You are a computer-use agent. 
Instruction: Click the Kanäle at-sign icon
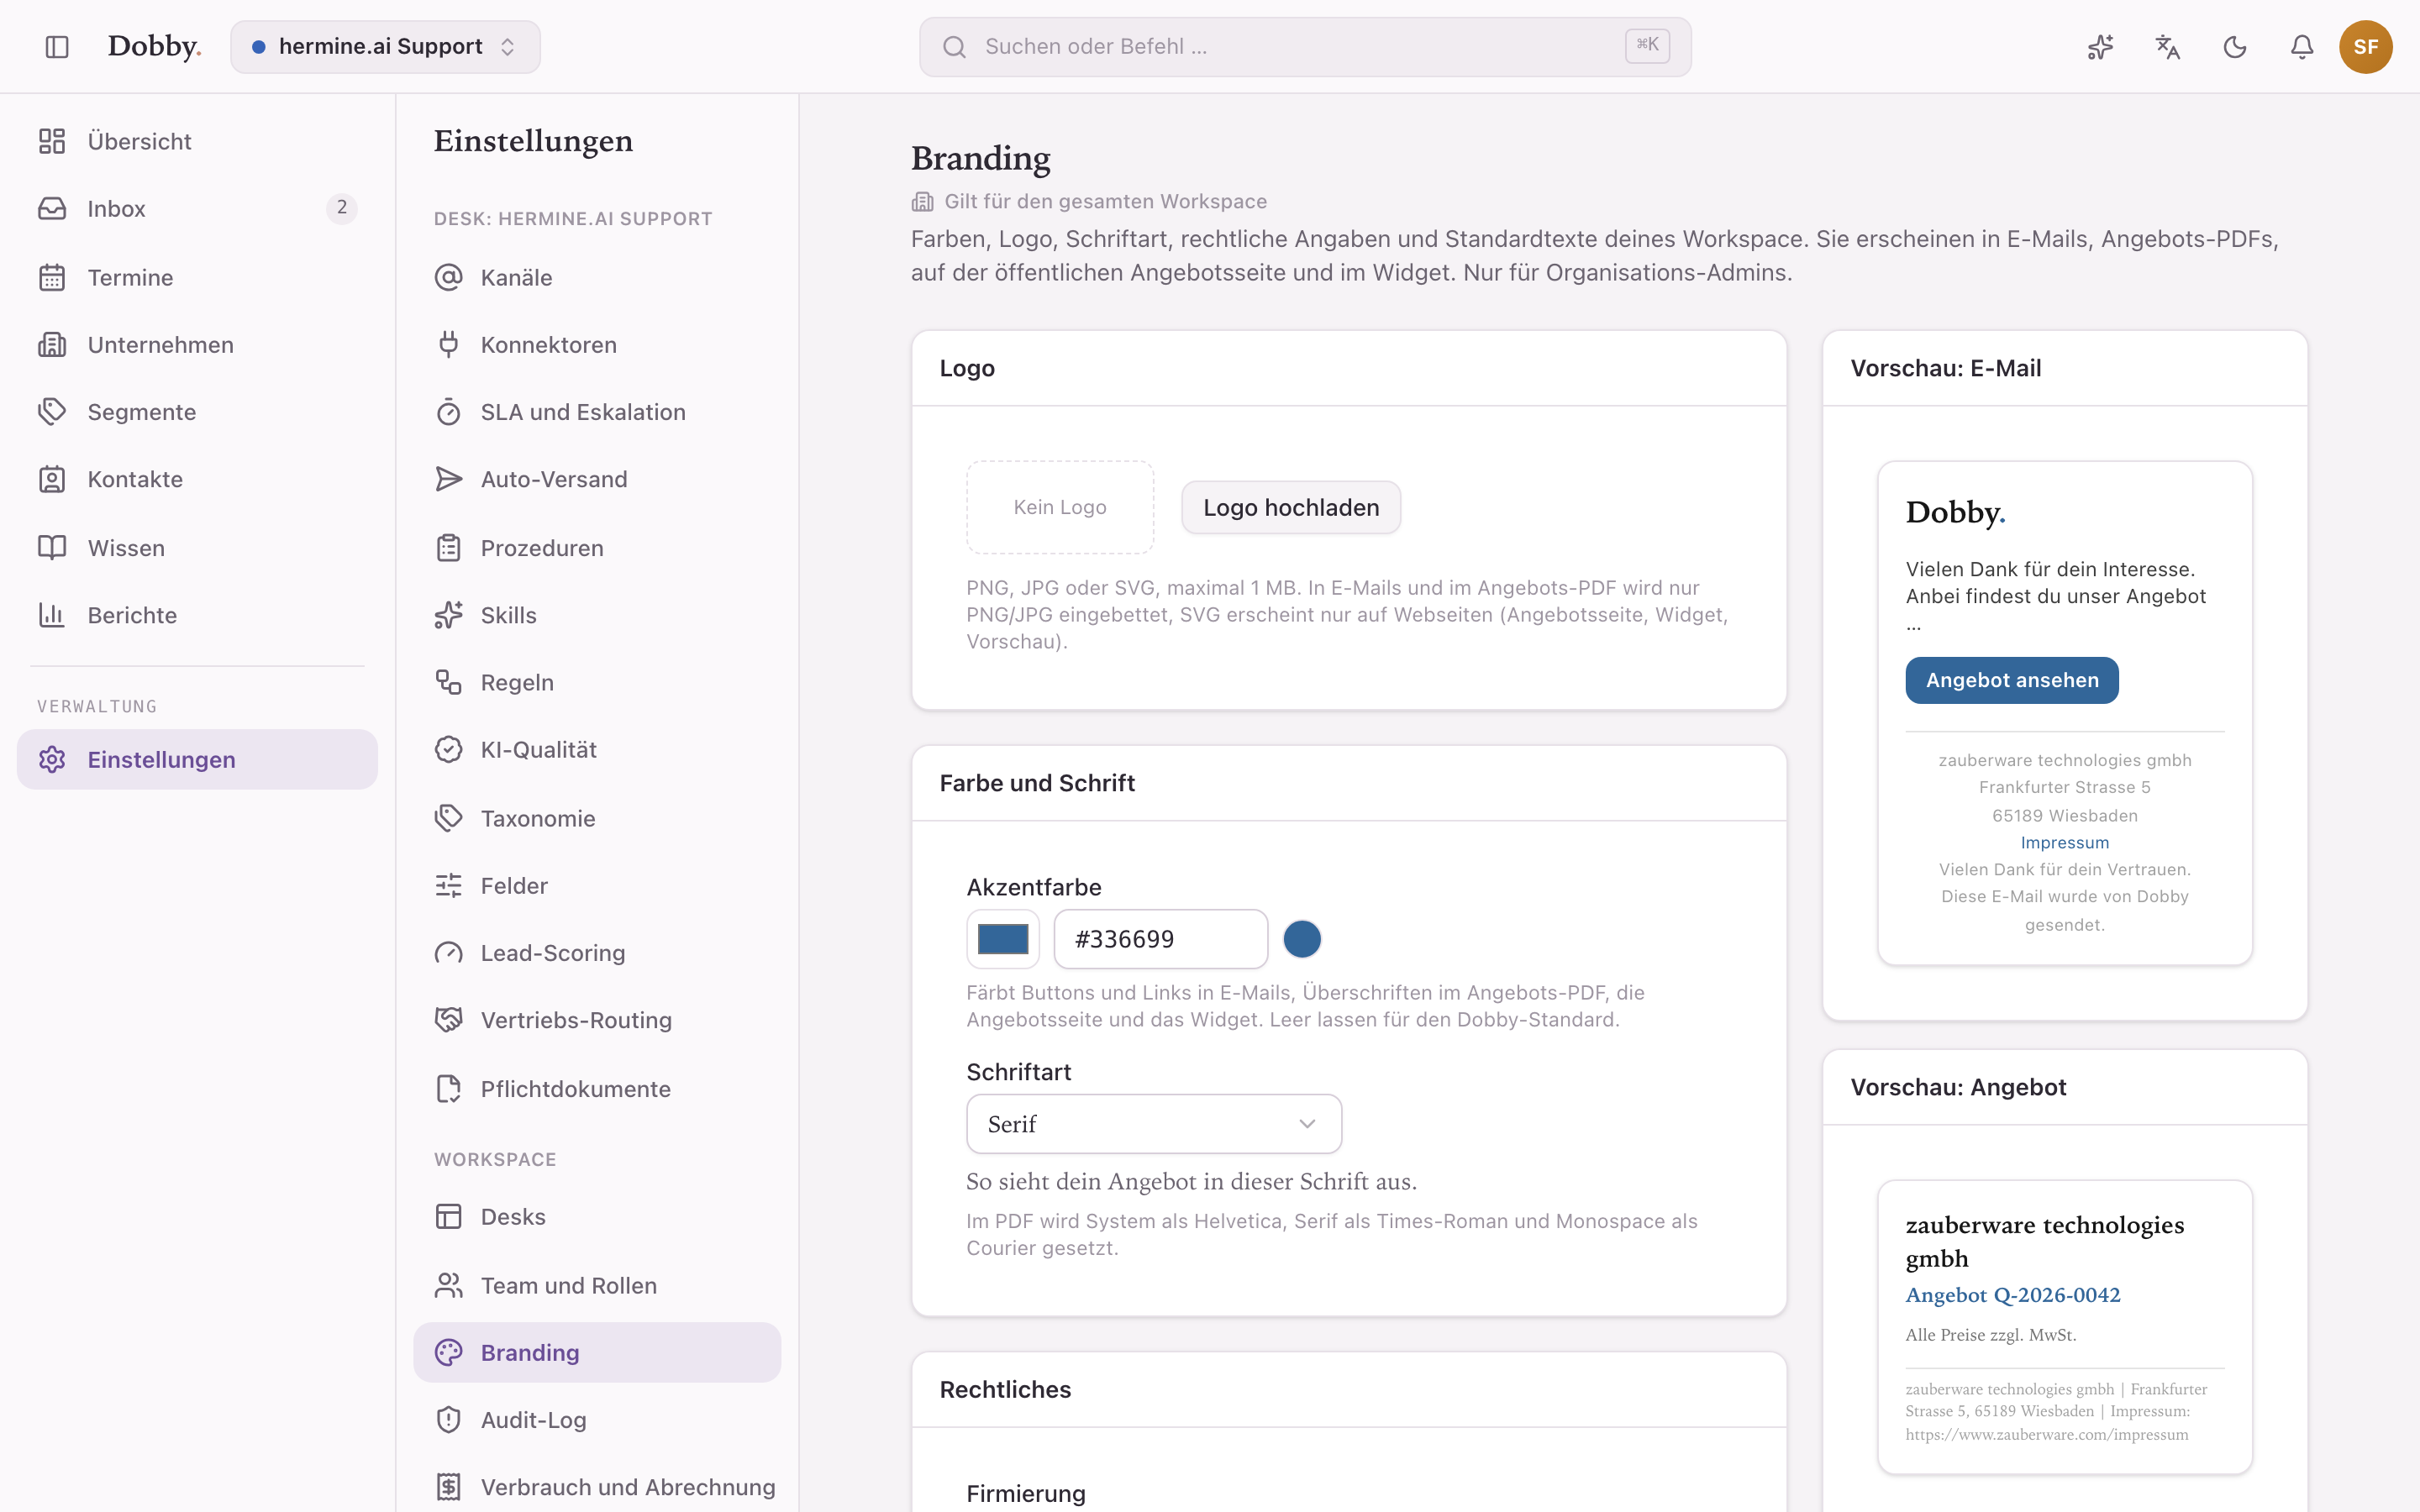point(449,277)
